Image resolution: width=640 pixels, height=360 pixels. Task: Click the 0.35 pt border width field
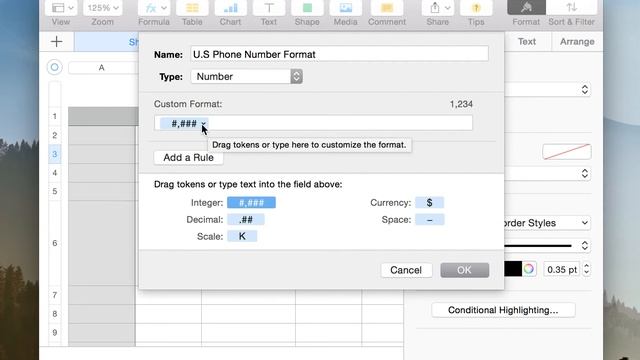pyautogui.click(x=562, y=270)
